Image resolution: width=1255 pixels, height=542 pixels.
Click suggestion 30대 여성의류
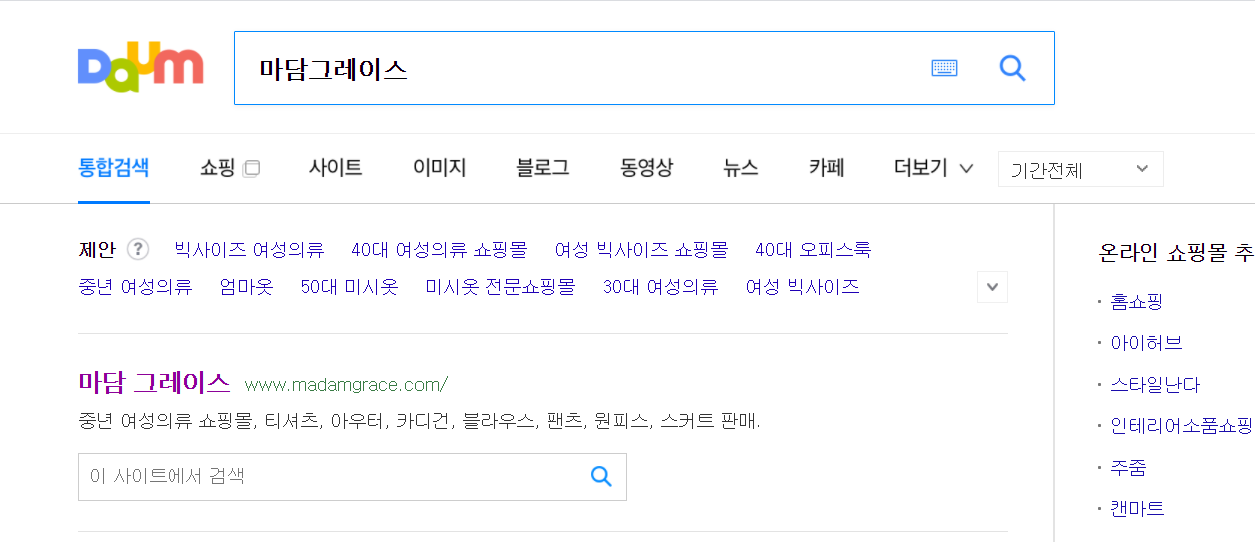click(660, 287)
